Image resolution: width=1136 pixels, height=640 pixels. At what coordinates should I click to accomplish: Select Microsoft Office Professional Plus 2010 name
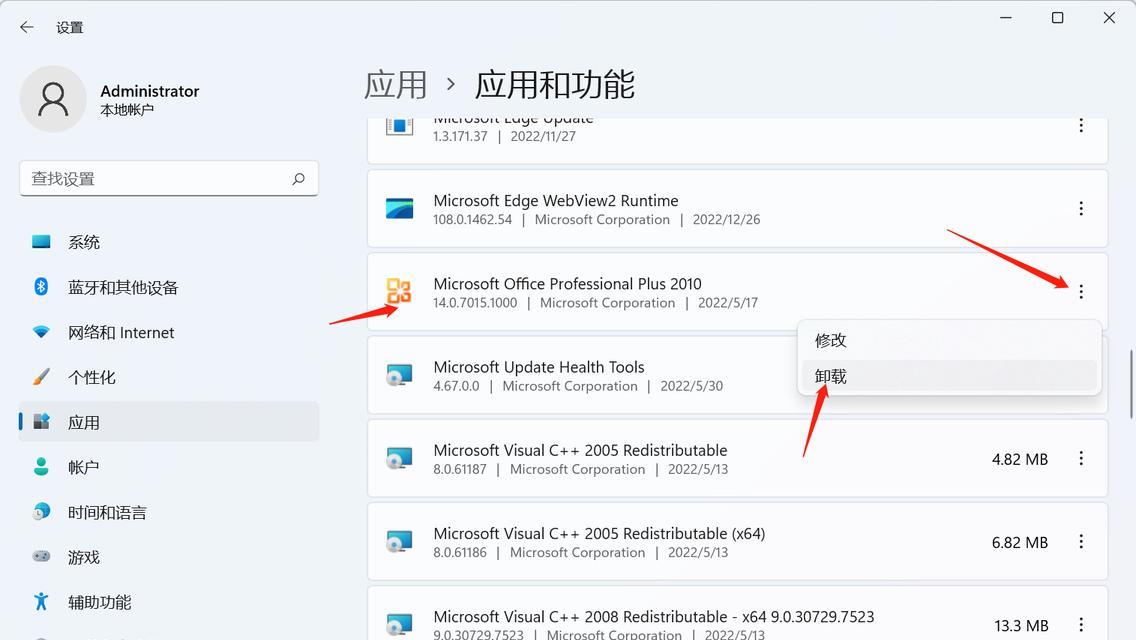coord(567,283)
